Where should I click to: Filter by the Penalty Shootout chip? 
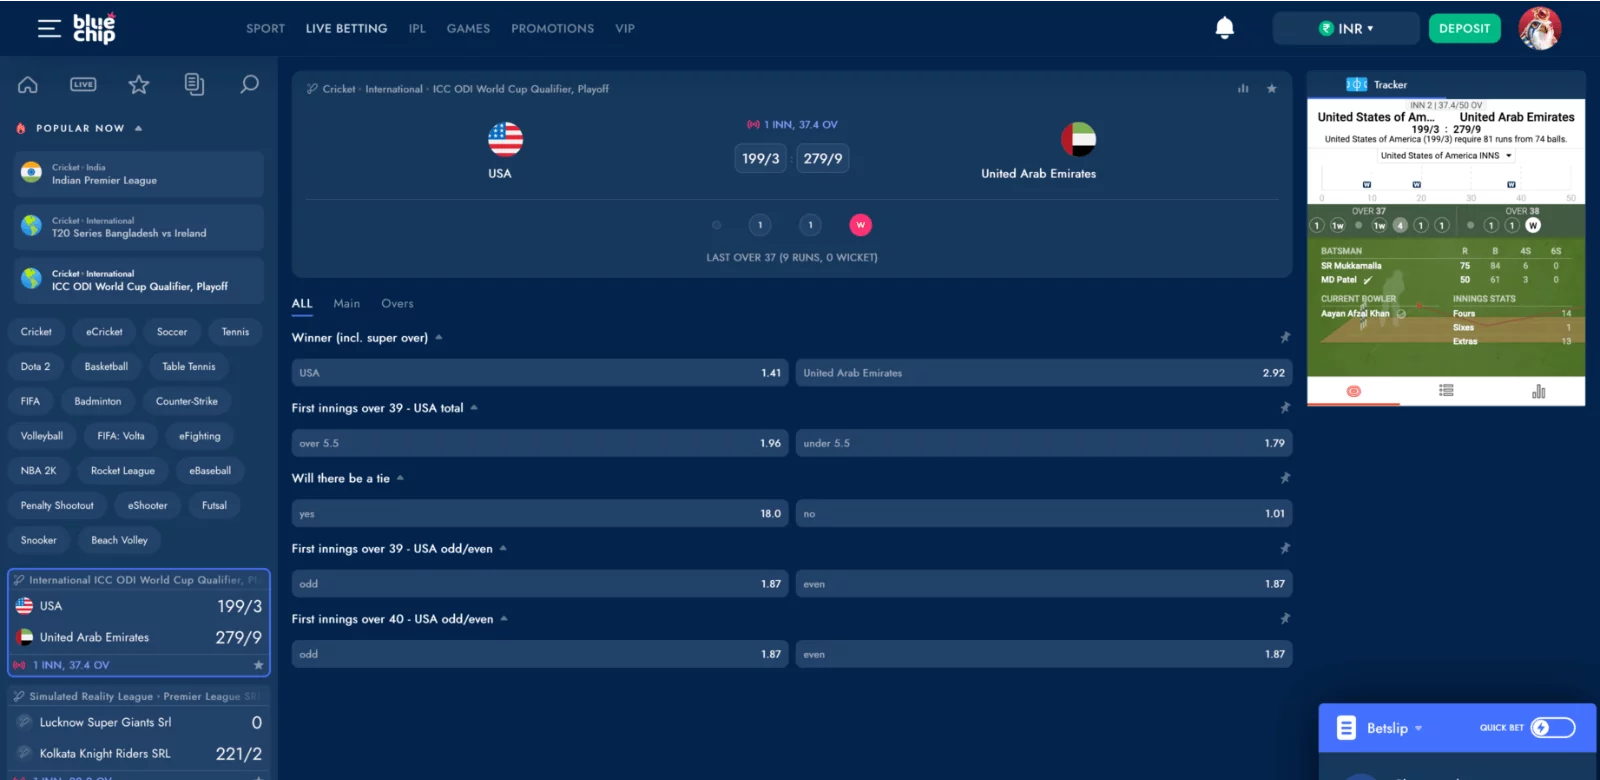click(x=57, y=506)
